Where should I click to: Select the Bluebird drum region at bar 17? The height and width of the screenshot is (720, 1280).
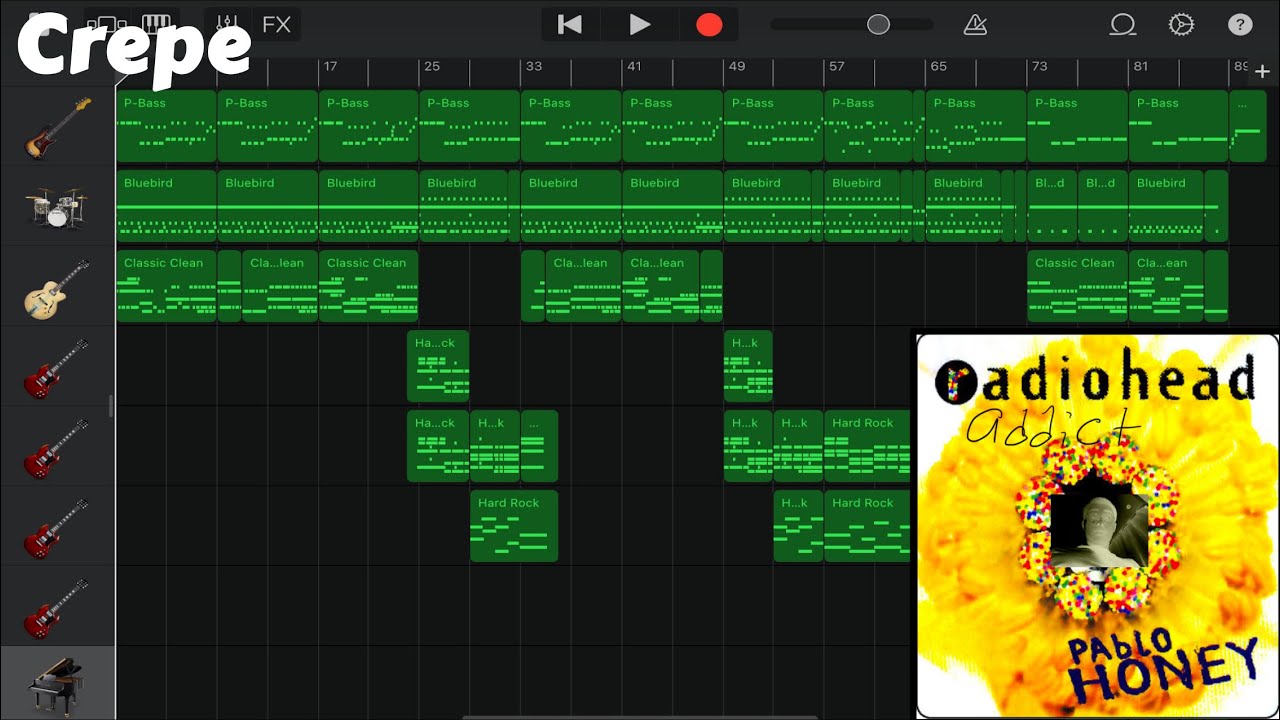369,206
